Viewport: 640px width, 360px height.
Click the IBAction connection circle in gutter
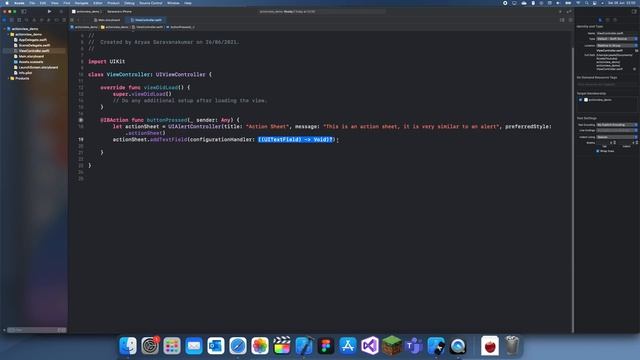click(81, 120)
